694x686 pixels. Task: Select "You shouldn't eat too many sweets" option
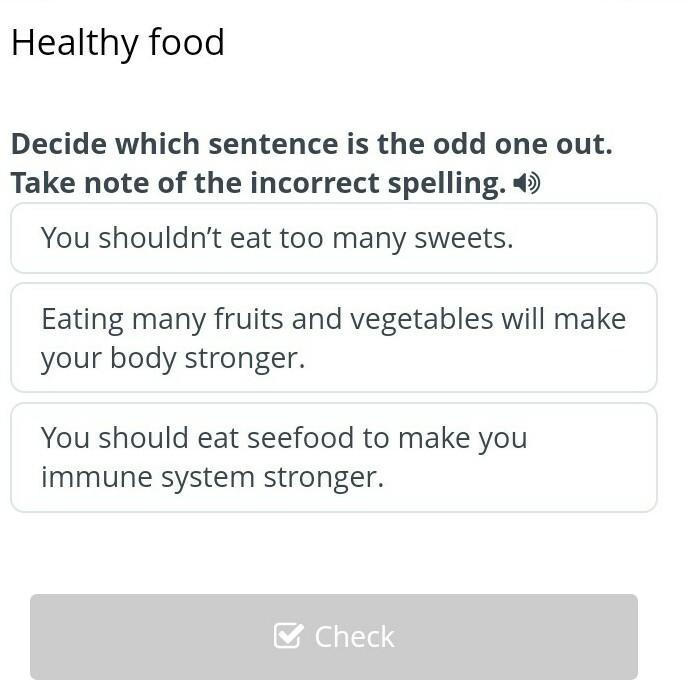pos(333,238)
